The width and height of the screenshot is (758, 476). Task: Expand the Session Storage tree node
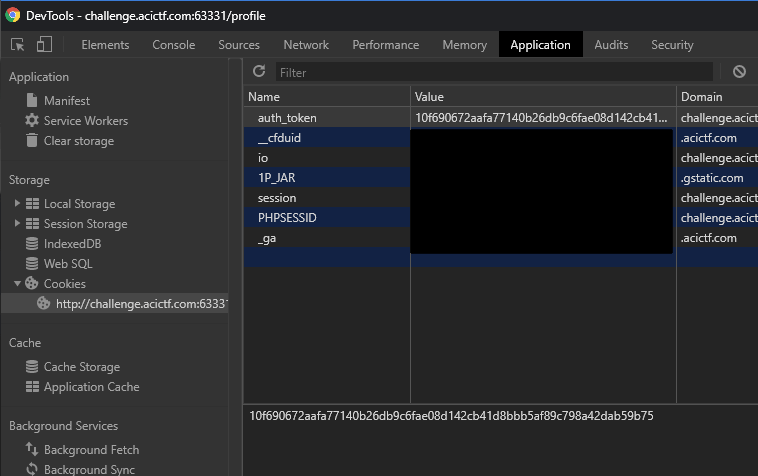(17, 224)
